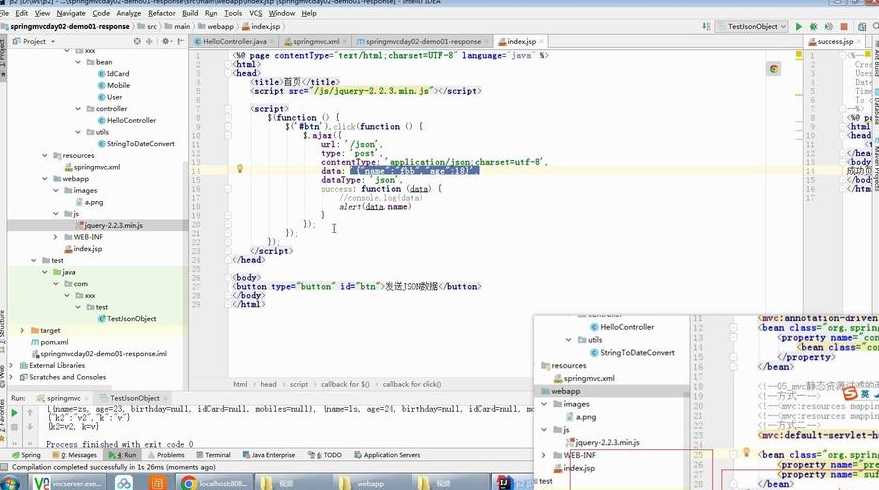Screen dimensions: 879x490
Task: Open the Problems tool window
Action: click(166, 455)
